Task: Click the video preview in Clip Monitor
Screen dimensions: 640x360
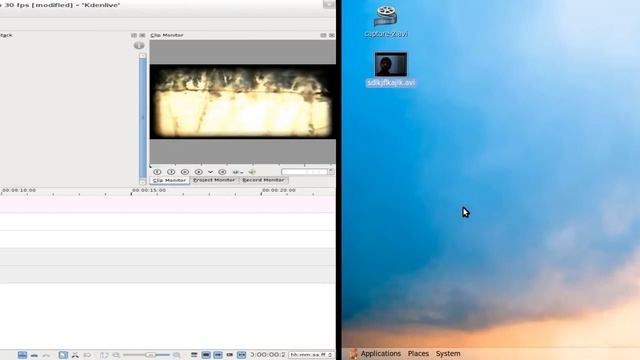Action: [242, 102]
